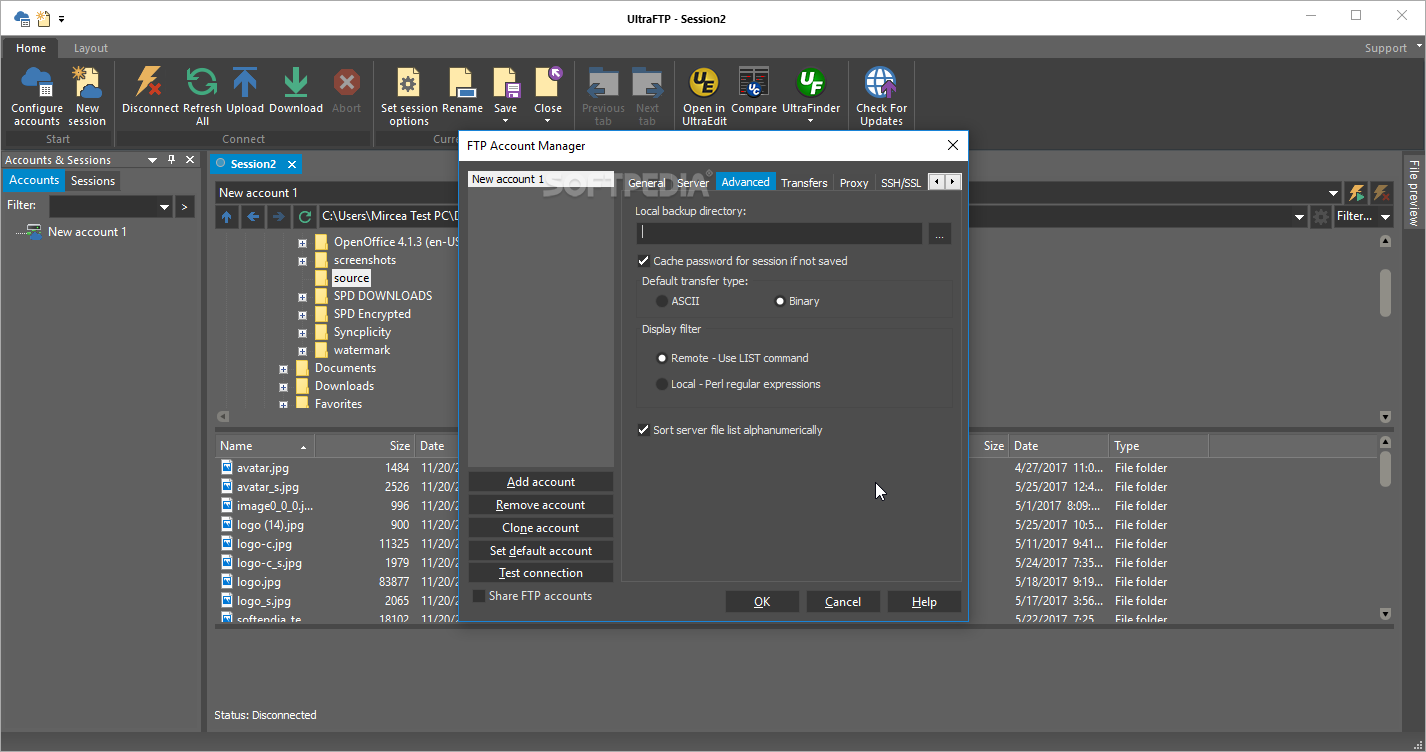The image size is (1426, 752).
Task: Browse for local backup directory
Action: click(939, 233)
